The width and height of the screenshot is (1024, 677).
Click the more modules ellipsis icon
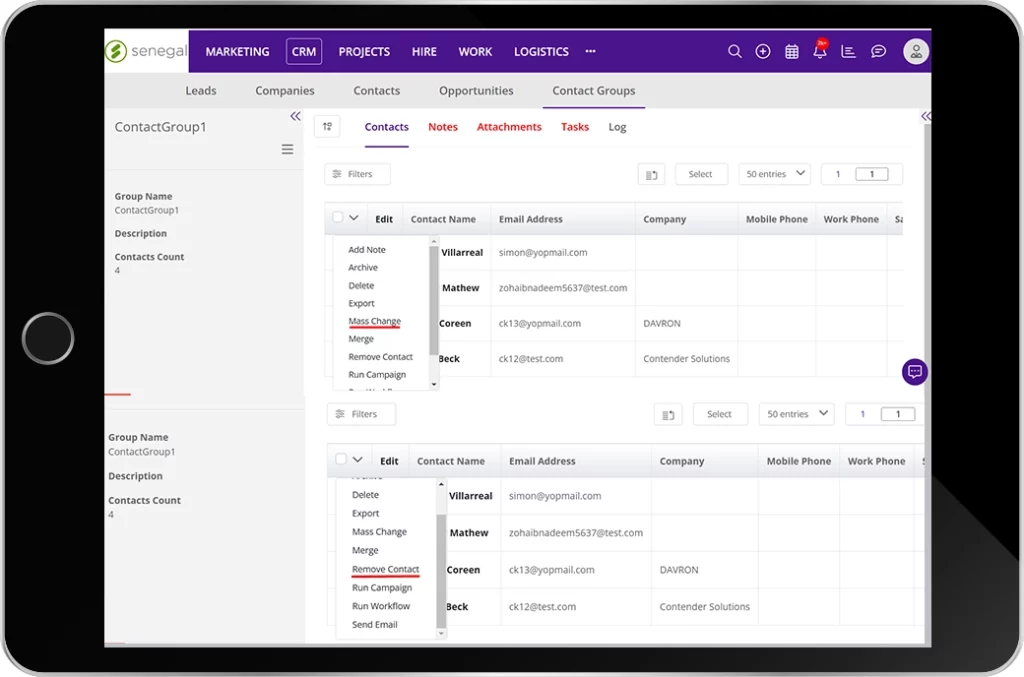pos(590,51)
